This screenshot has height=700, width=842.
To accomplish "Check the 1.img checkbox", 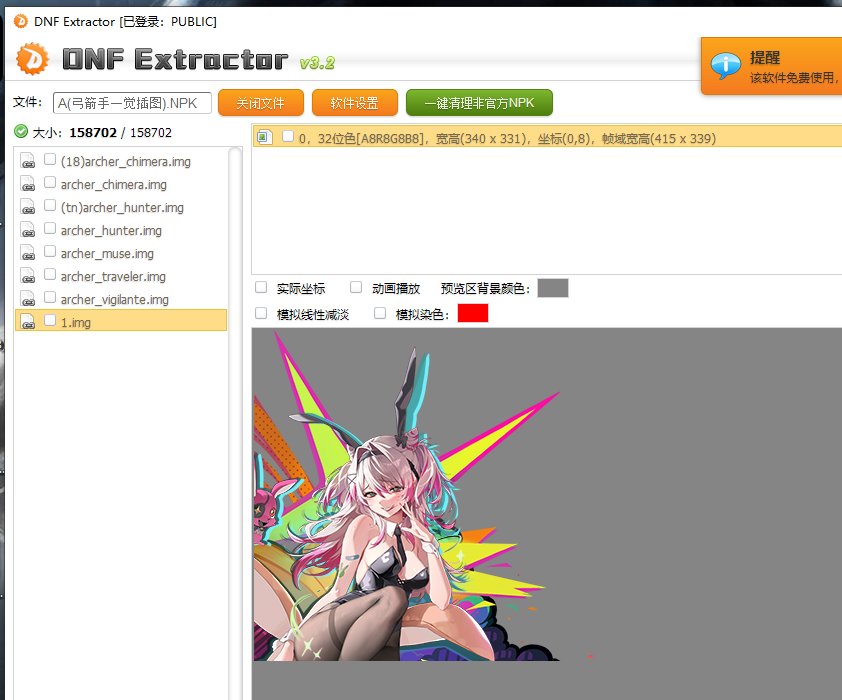I will [x=50, y=321].
